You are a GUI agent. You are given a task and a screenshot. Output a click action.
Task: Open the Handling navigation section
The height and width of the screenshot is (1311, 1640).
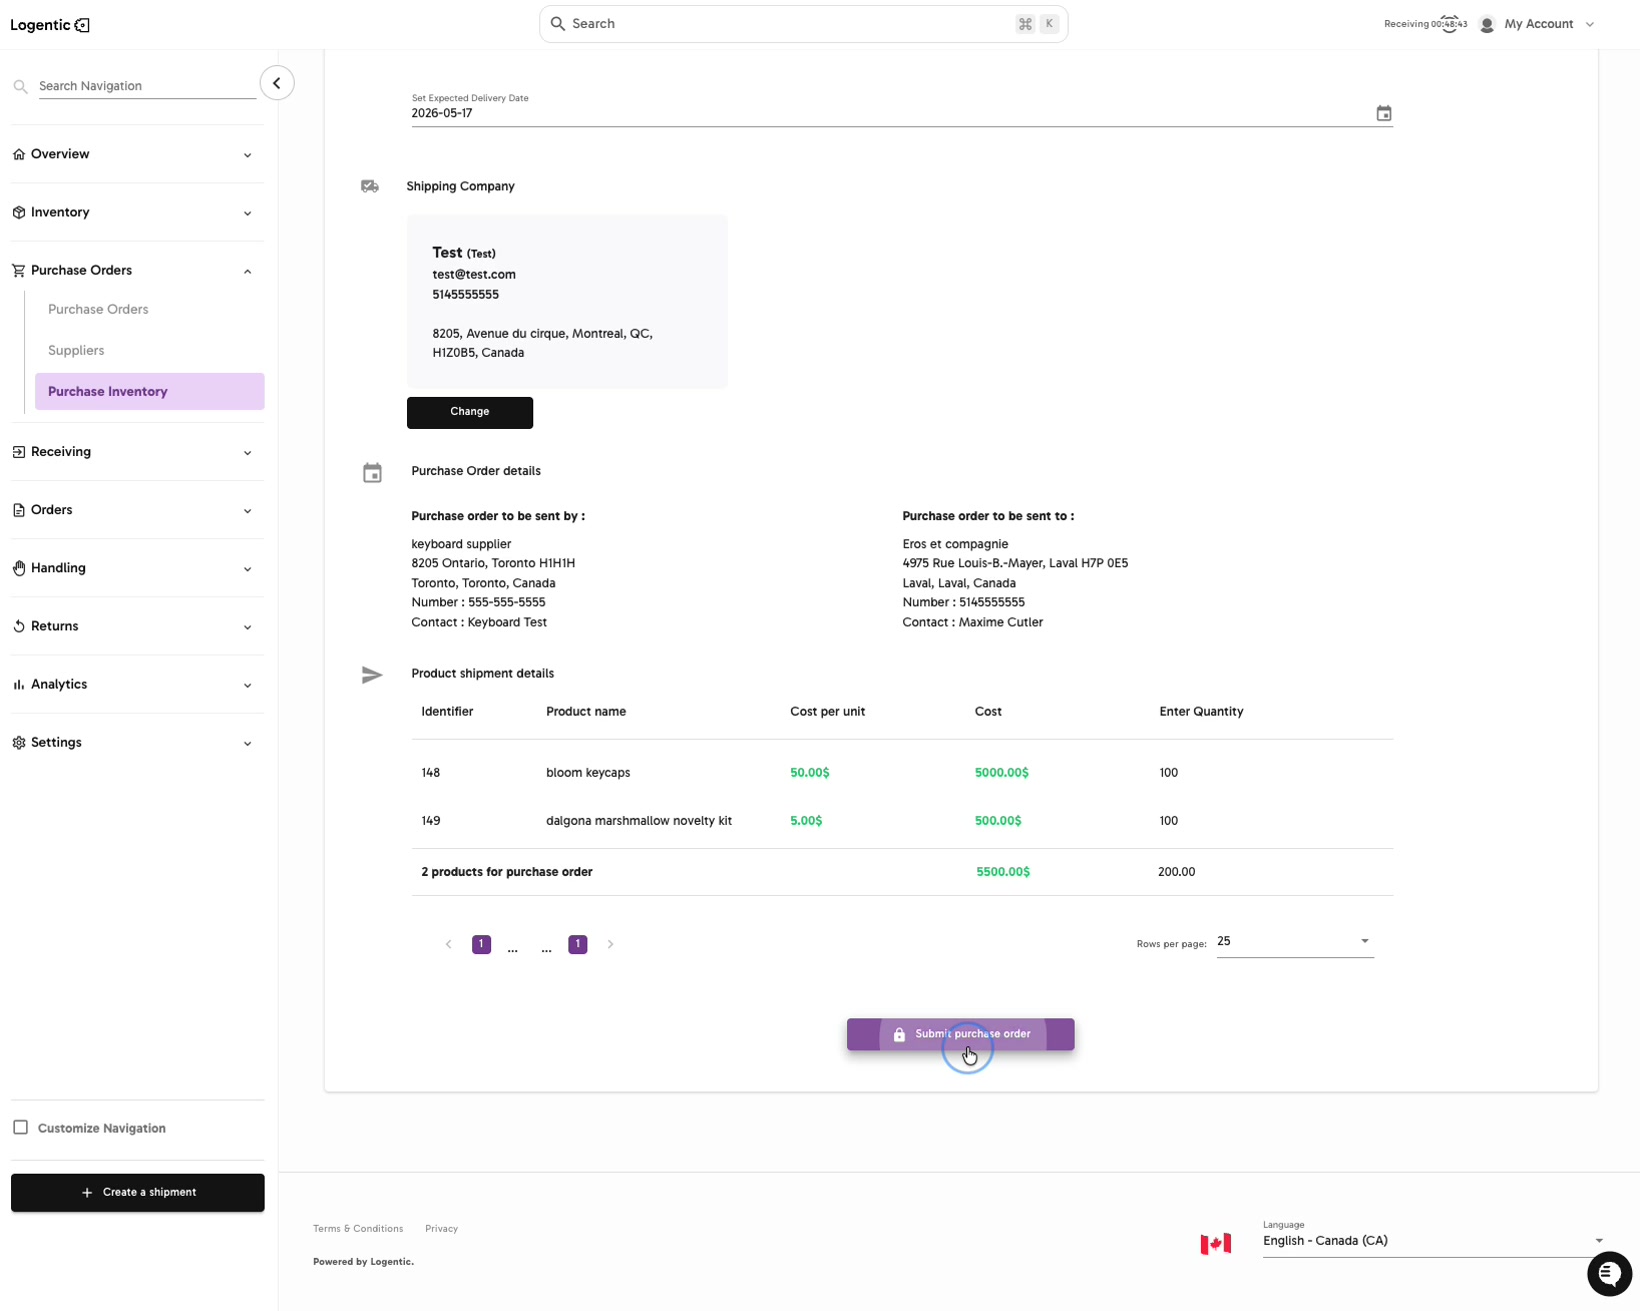137,568
